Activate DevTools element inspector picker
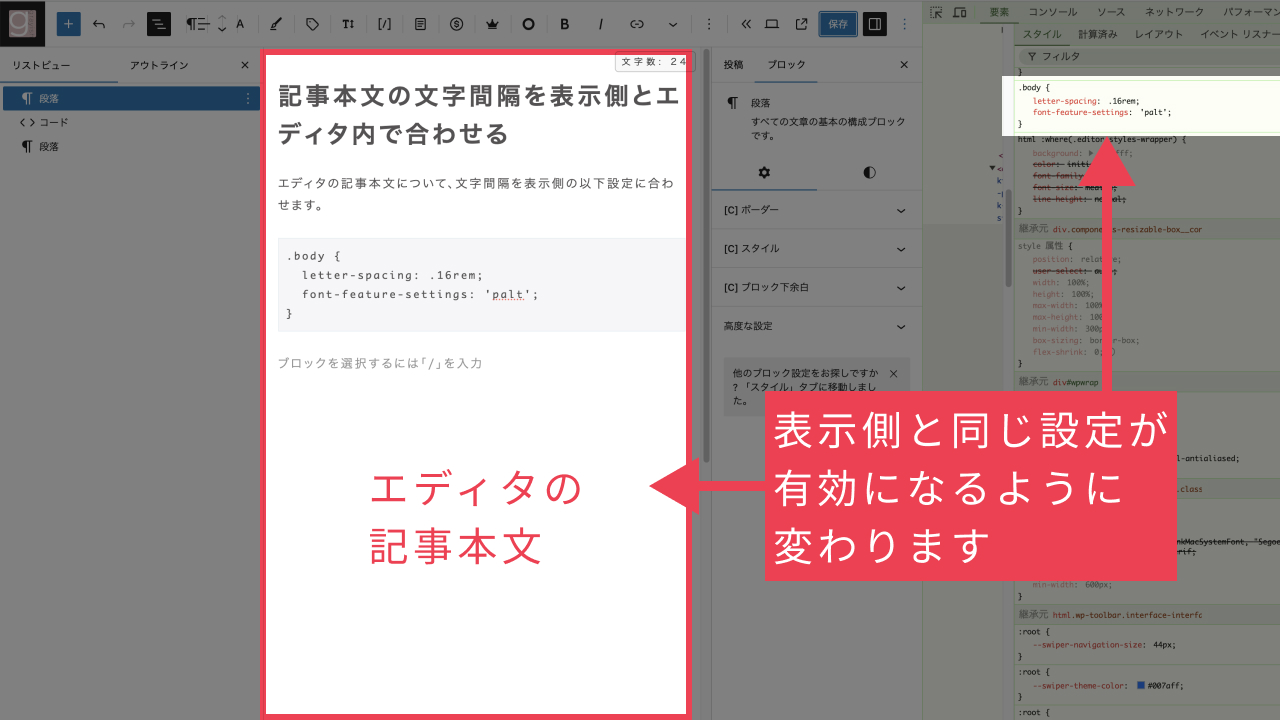 [x=936, y=12]
